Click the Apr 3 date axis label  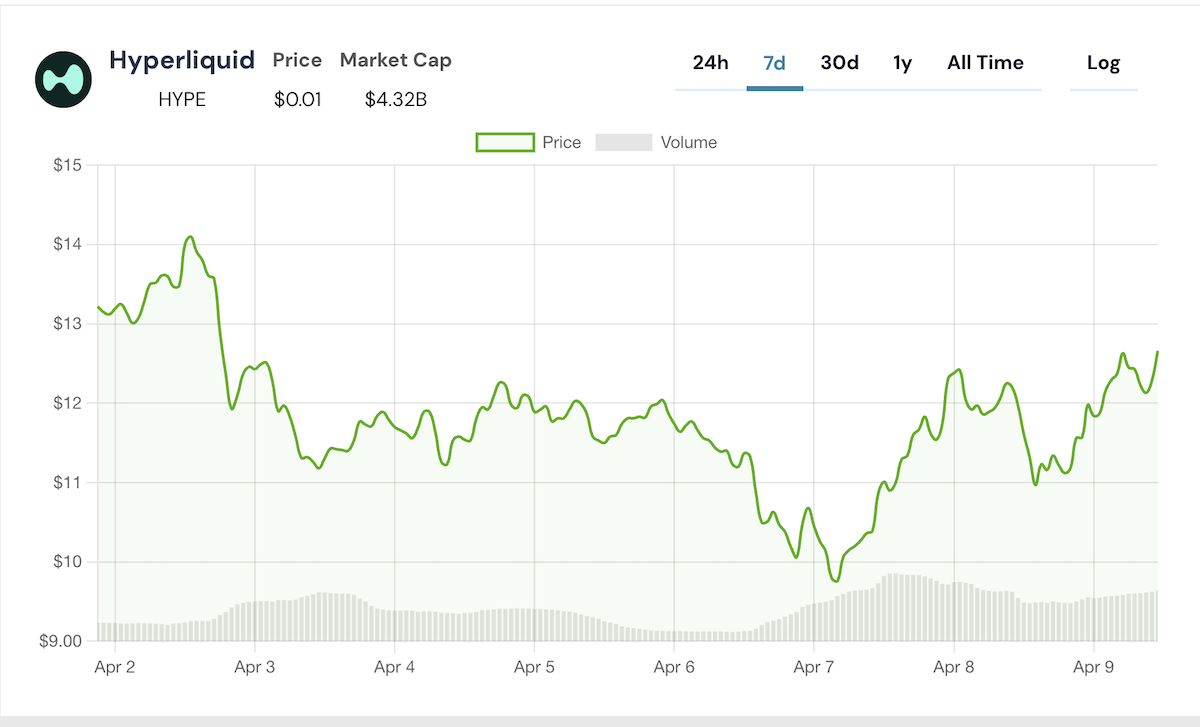[254, 668]
